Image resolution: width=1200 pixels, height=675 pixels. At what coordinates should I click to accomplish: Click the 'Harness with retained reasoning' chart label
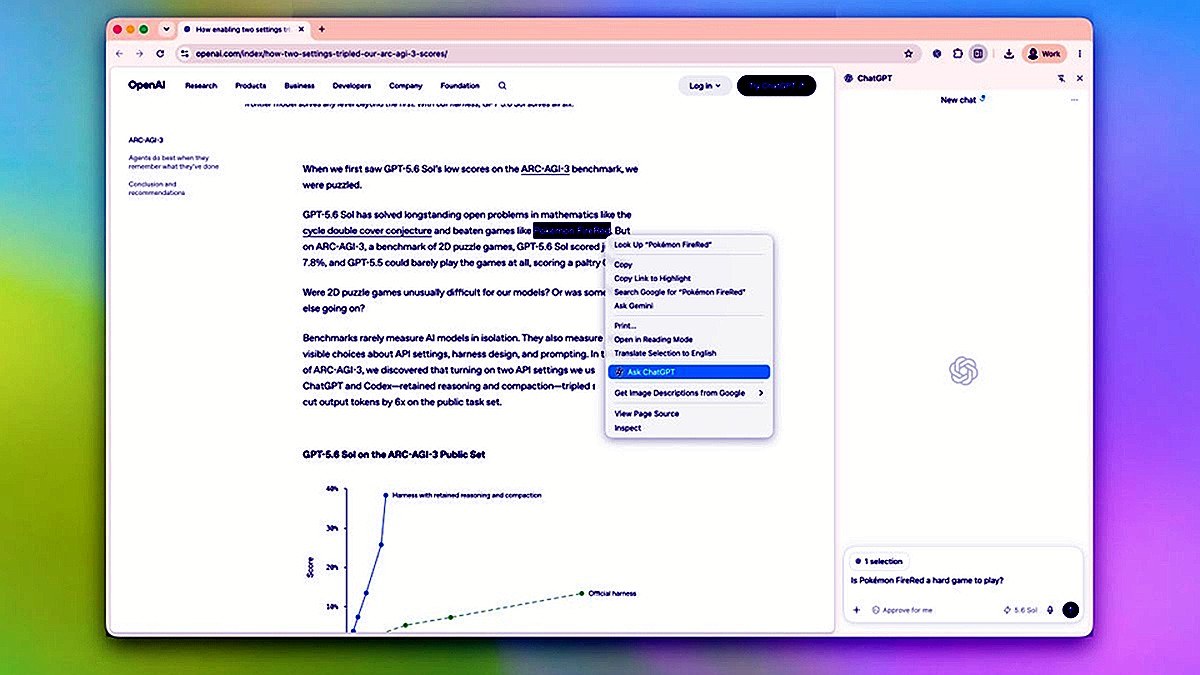pyautogui.click(x=467, y=495)
